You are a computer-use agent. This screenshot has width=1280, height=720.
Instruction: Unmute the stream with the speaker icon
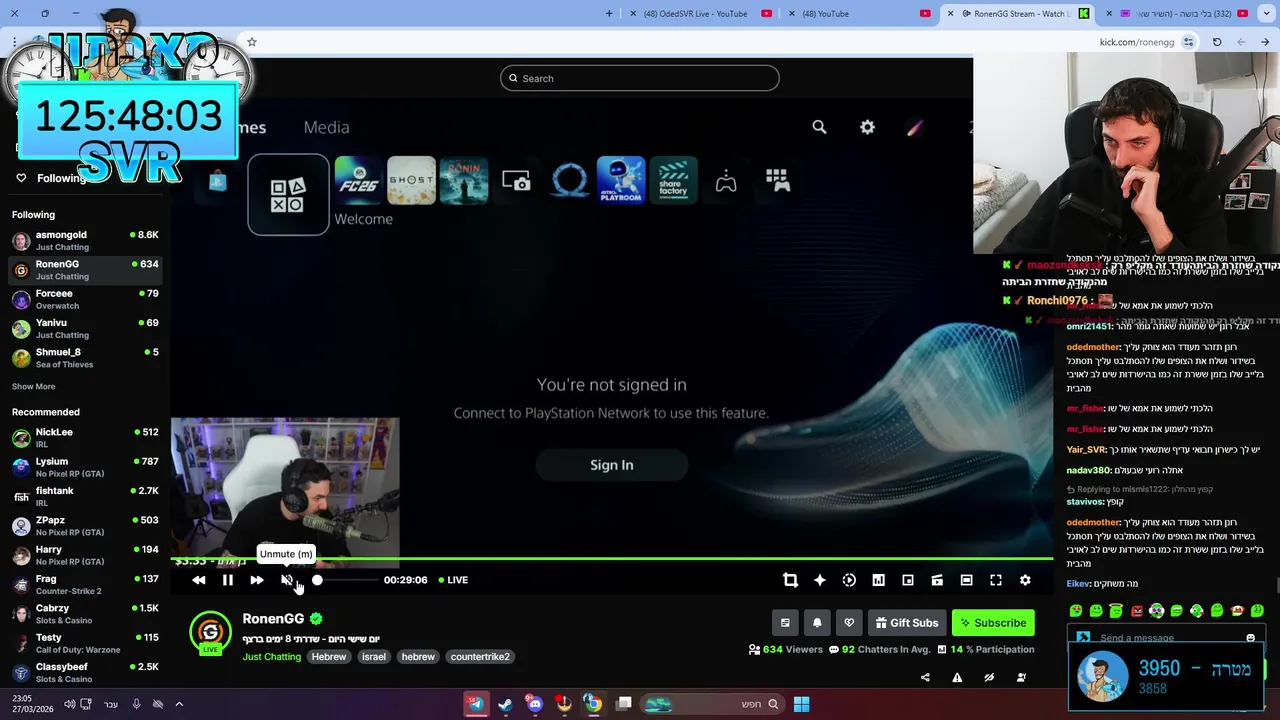click(287, 580)
